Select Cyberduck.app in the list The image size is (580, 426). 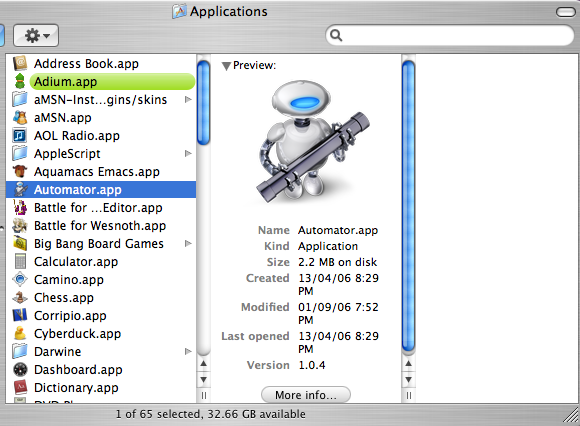tap(101, 333)
